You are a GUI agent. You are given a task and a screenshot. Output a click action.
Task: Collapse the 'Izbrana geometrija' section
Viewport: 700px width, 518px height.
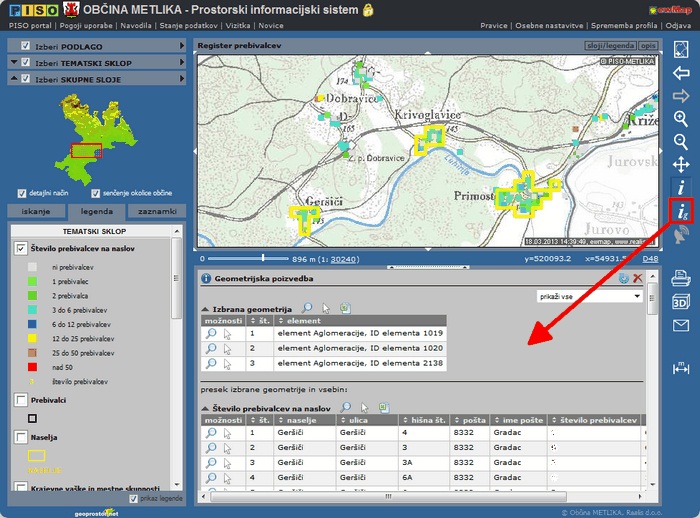[x=205, y=310]
